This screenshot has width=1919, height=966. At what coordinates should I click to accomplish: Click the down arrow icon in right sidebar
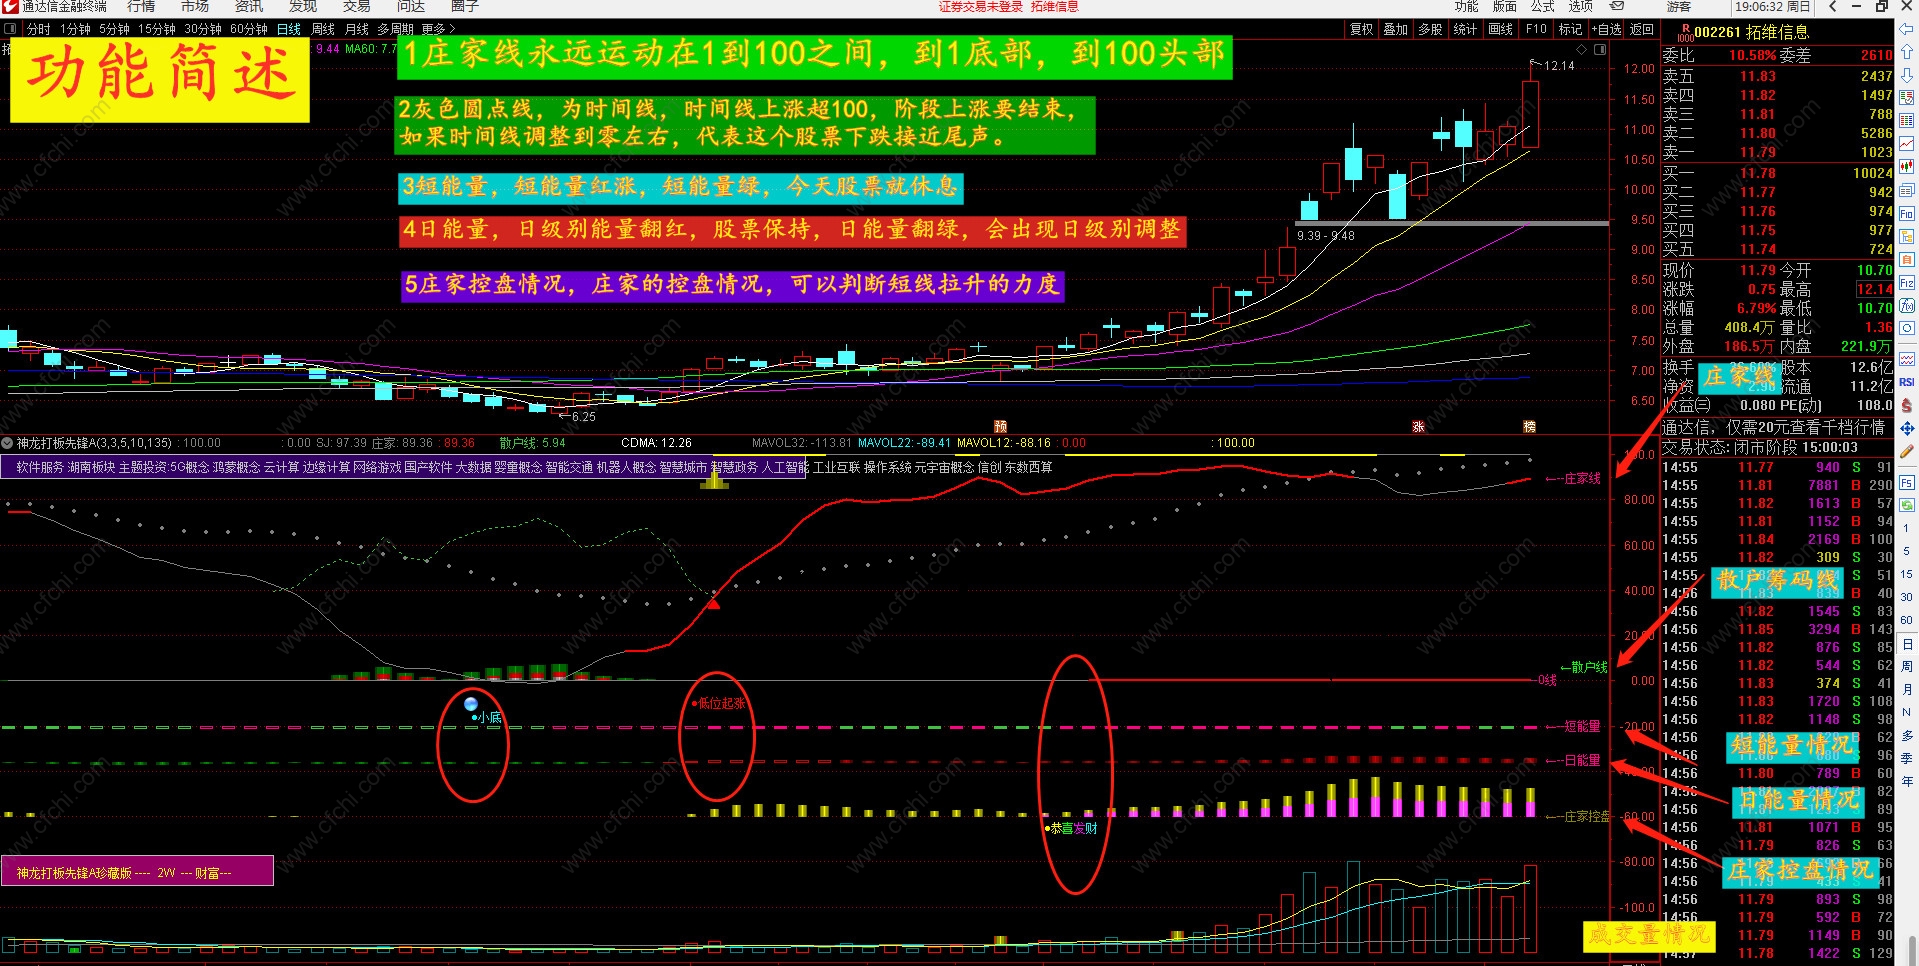(x=1907, y=75)
